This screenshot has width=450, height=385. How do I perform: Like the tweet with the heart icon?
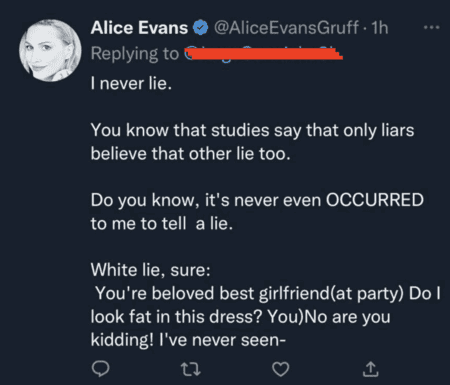pos(281,369)
